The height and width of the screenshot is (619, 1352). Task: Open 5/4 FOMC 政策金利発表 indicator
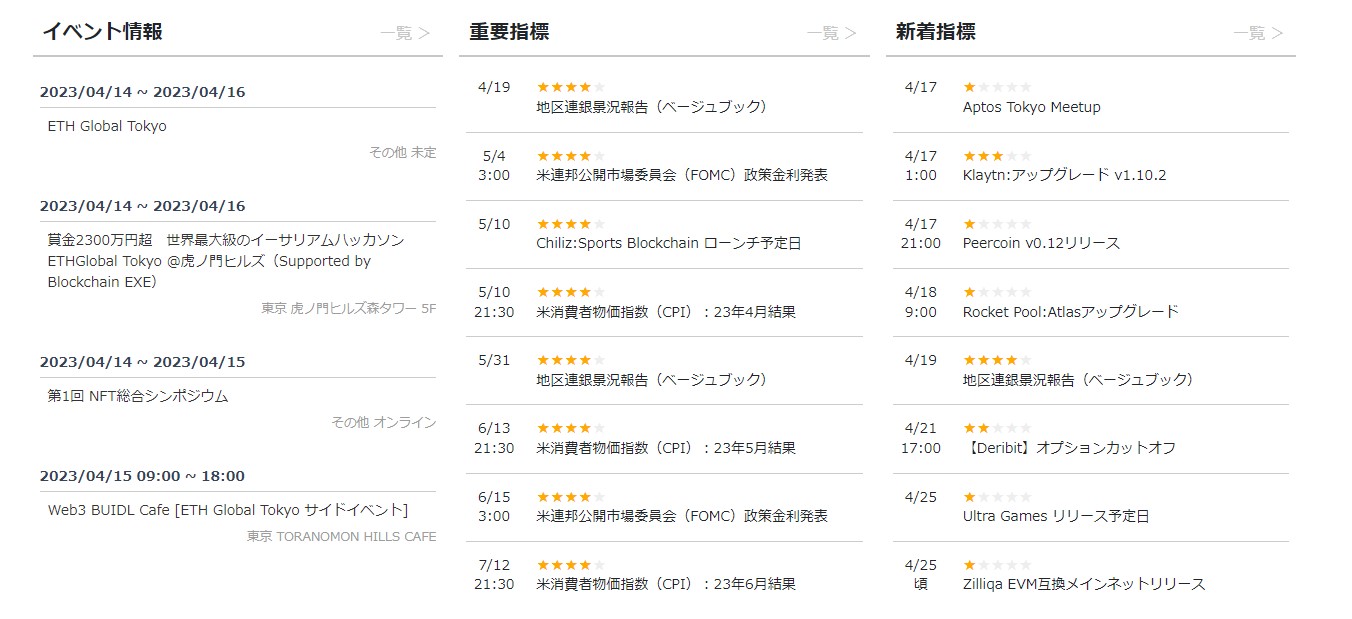point(682,175)
